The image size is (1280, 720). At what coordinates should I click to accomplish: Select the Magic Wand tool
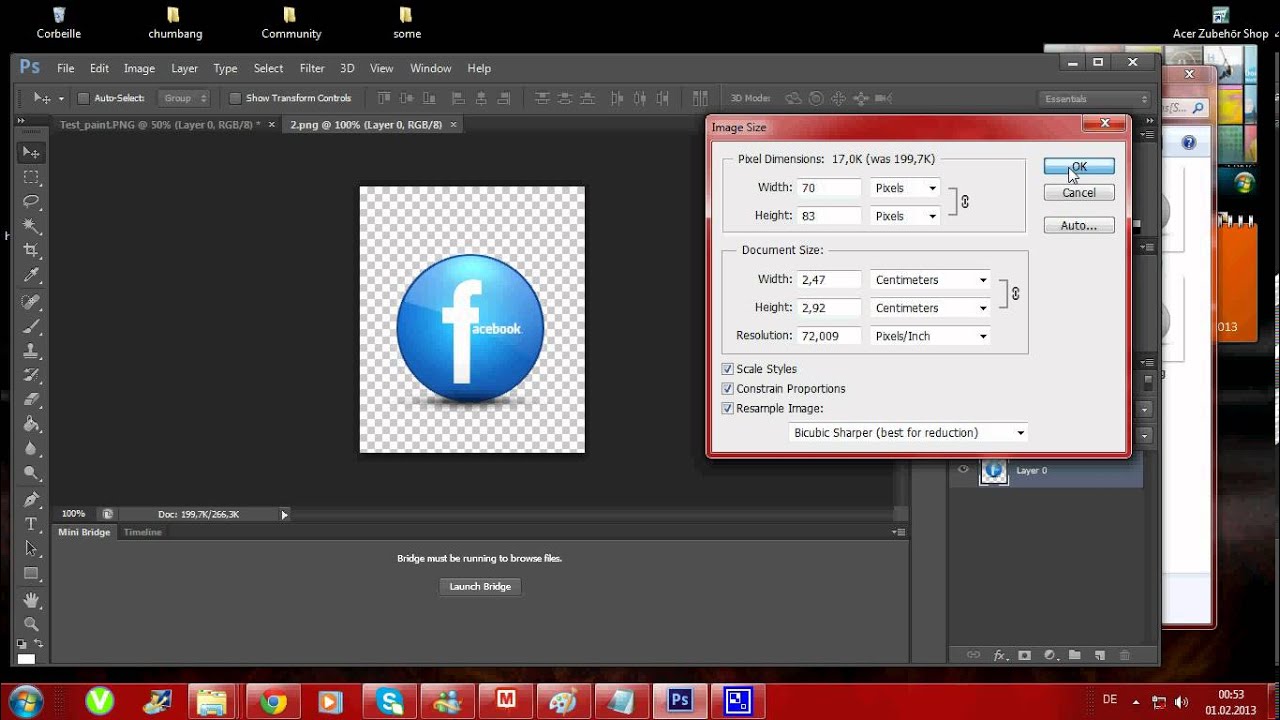31,227
